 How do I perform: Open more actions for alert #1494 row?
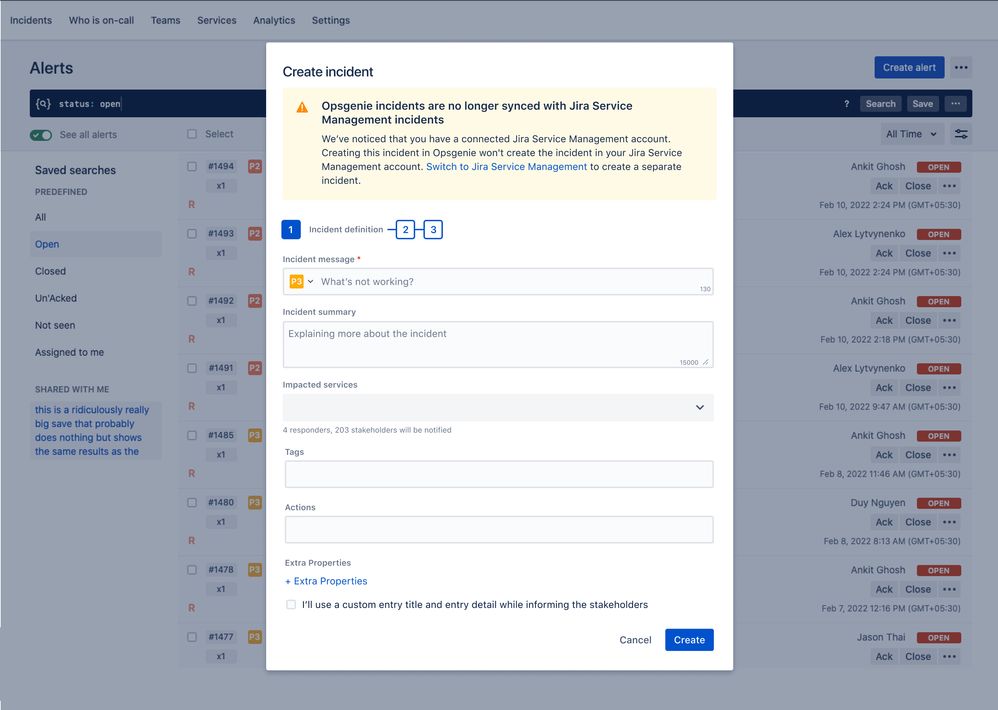click(949, 186)
